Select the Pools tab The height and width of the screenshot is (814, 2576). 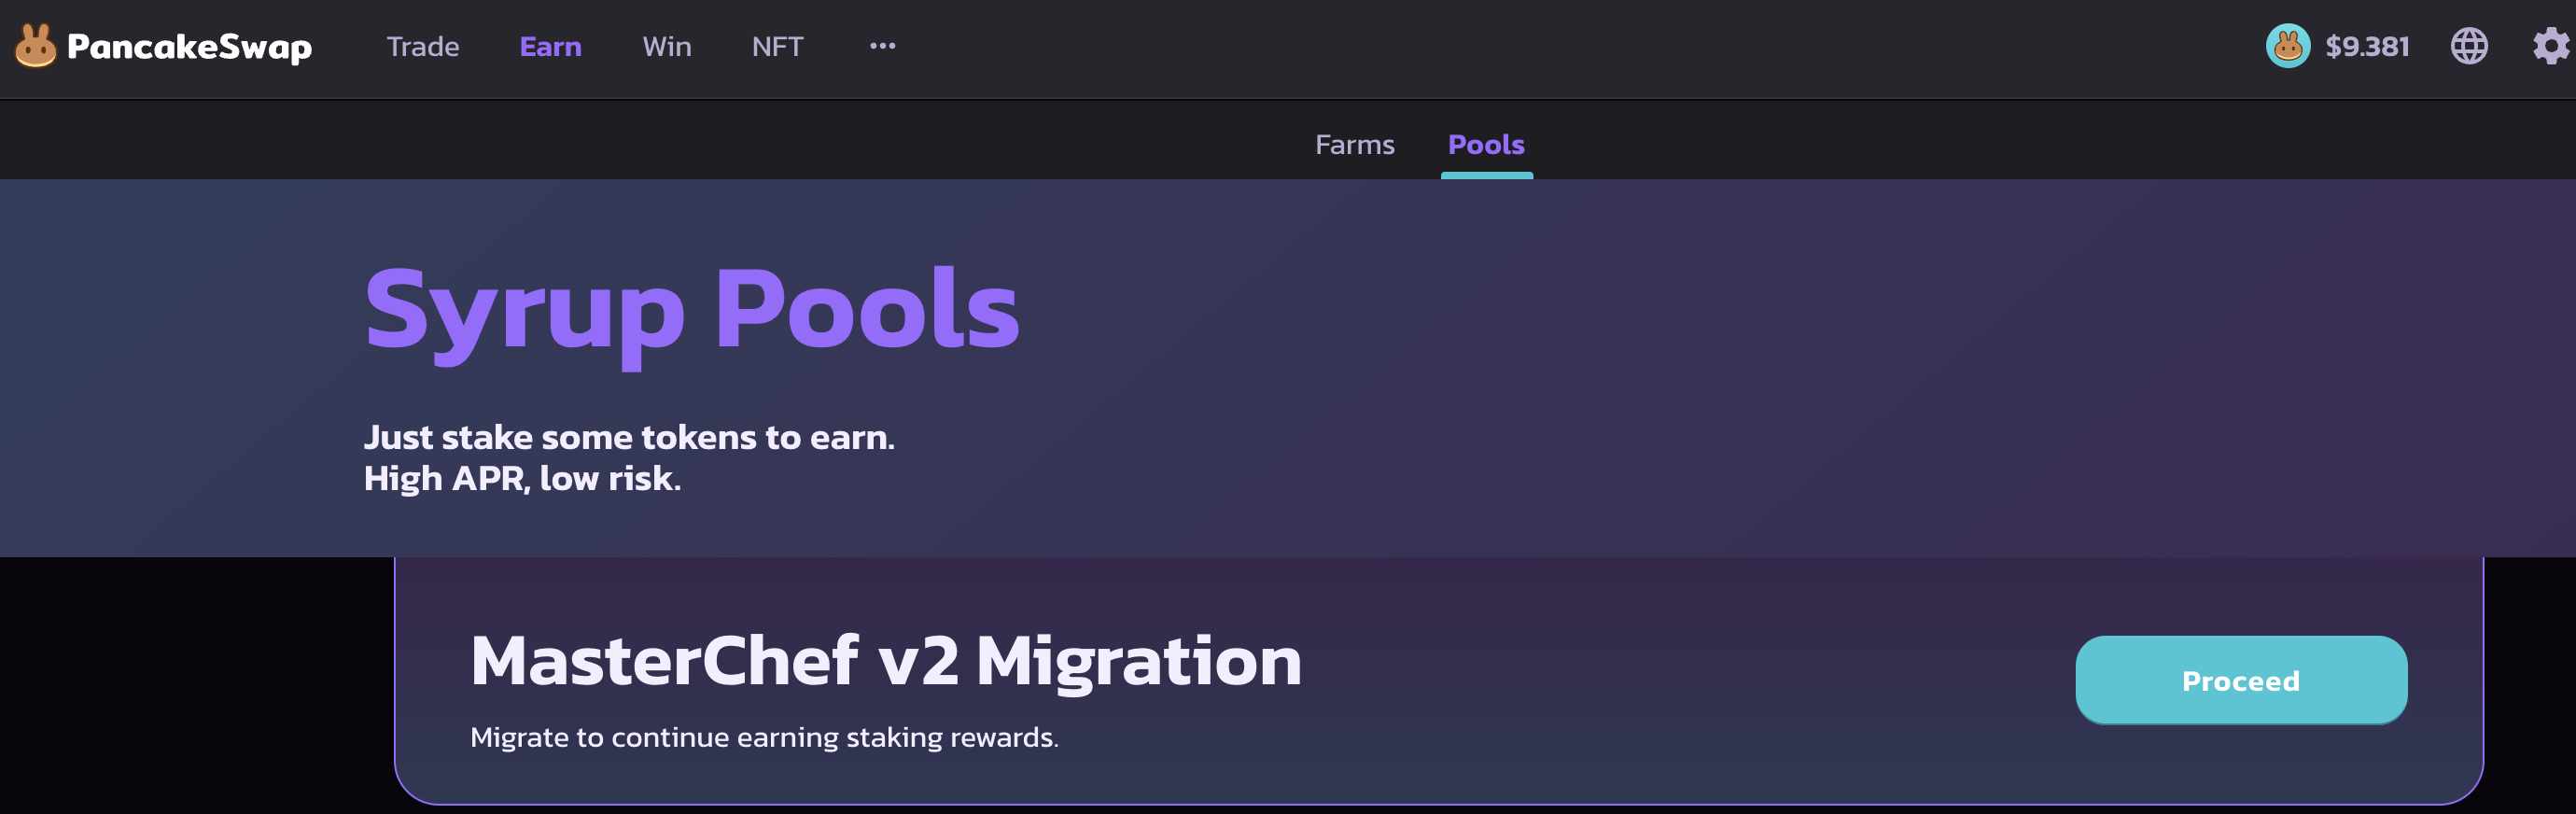tap(1486, 145)
